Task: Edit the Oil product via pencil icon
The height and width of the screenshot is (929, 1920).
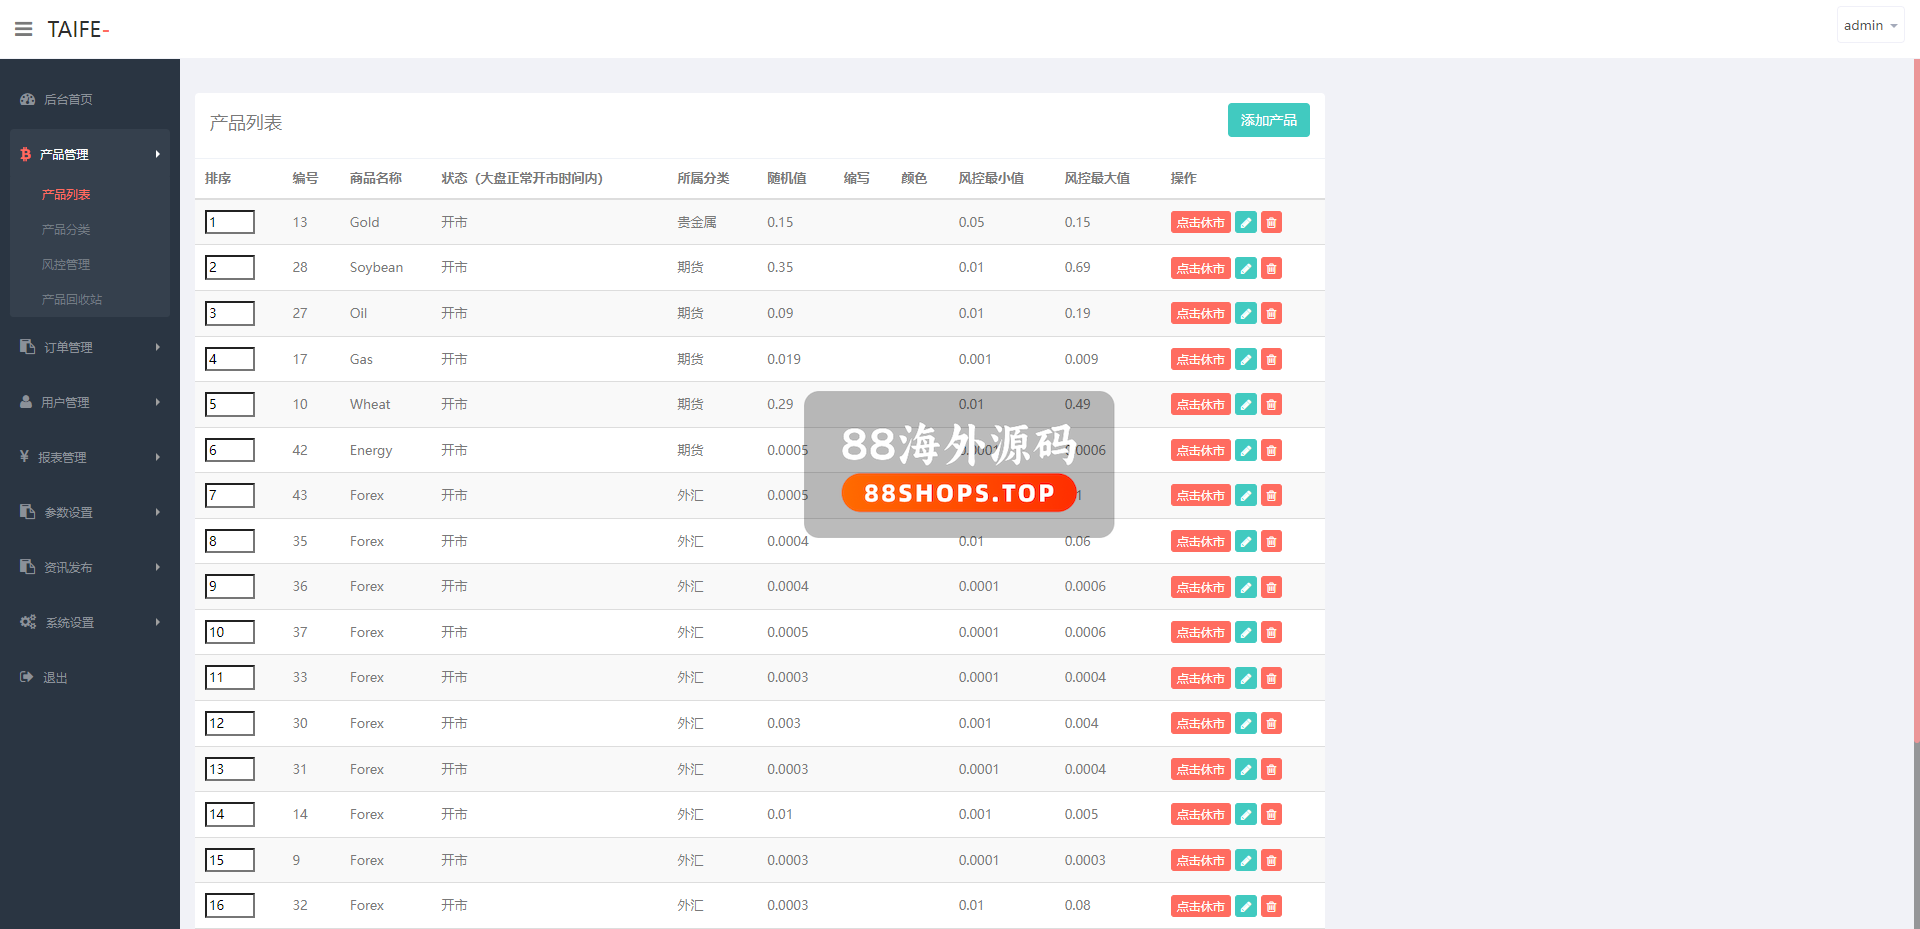Action: [1245, 314]
